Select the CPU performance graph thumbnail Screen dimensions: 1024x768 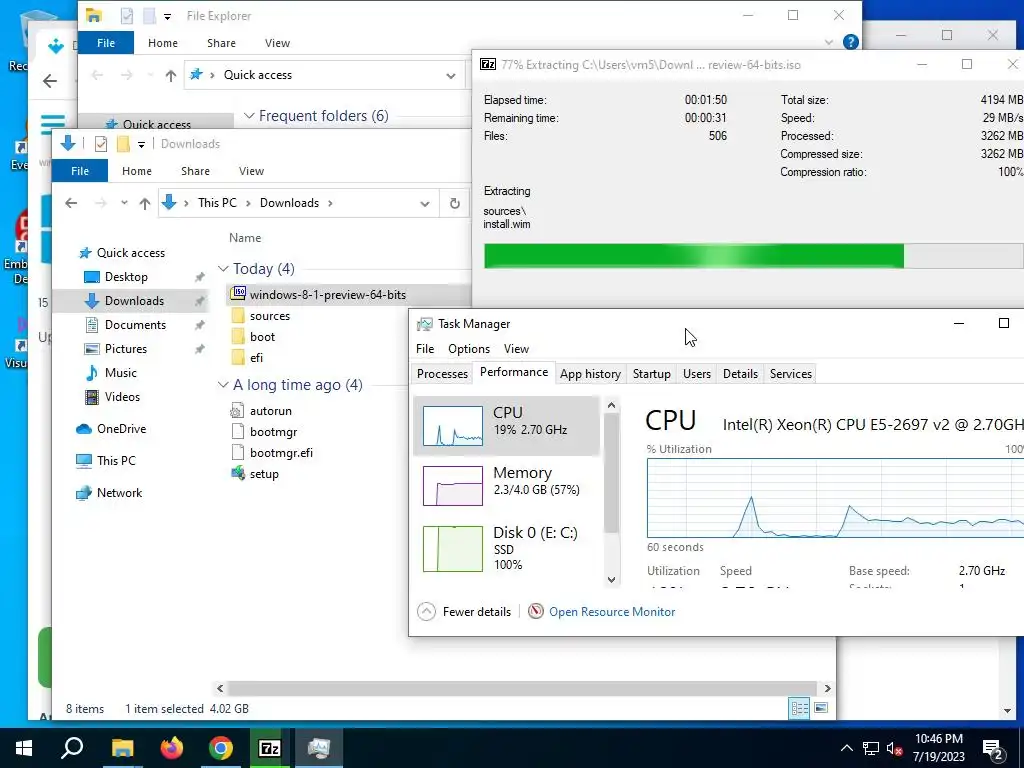(x=453, y=426)
